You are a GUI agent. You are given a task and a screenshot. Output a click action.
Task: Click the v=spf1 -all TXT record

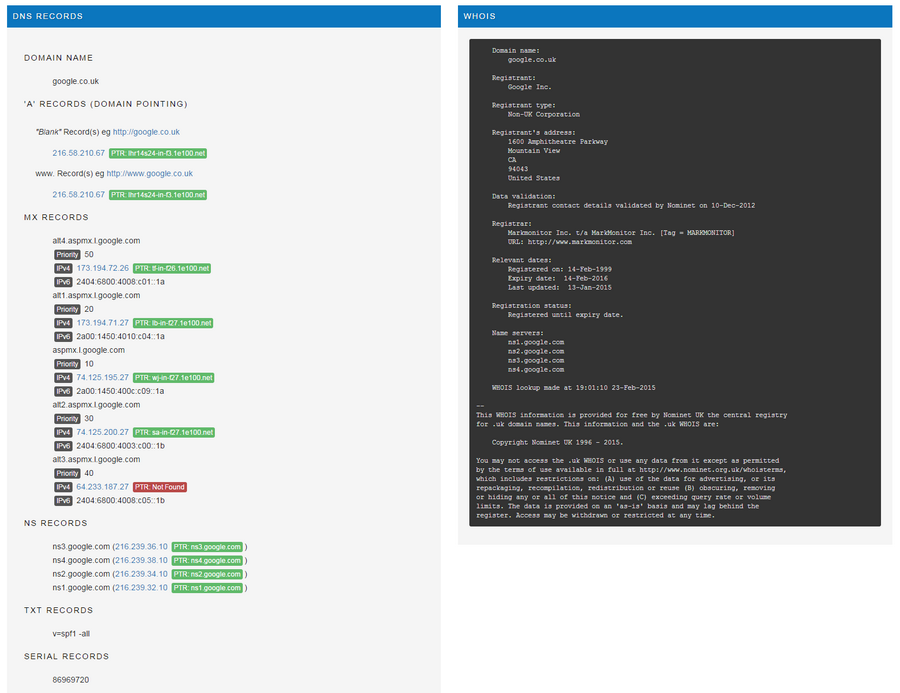click(x=71, y=634)
